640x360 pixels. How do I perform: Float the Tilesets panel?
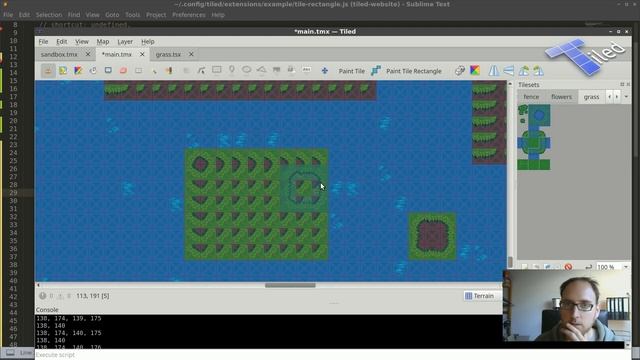[x=622, y=84]
